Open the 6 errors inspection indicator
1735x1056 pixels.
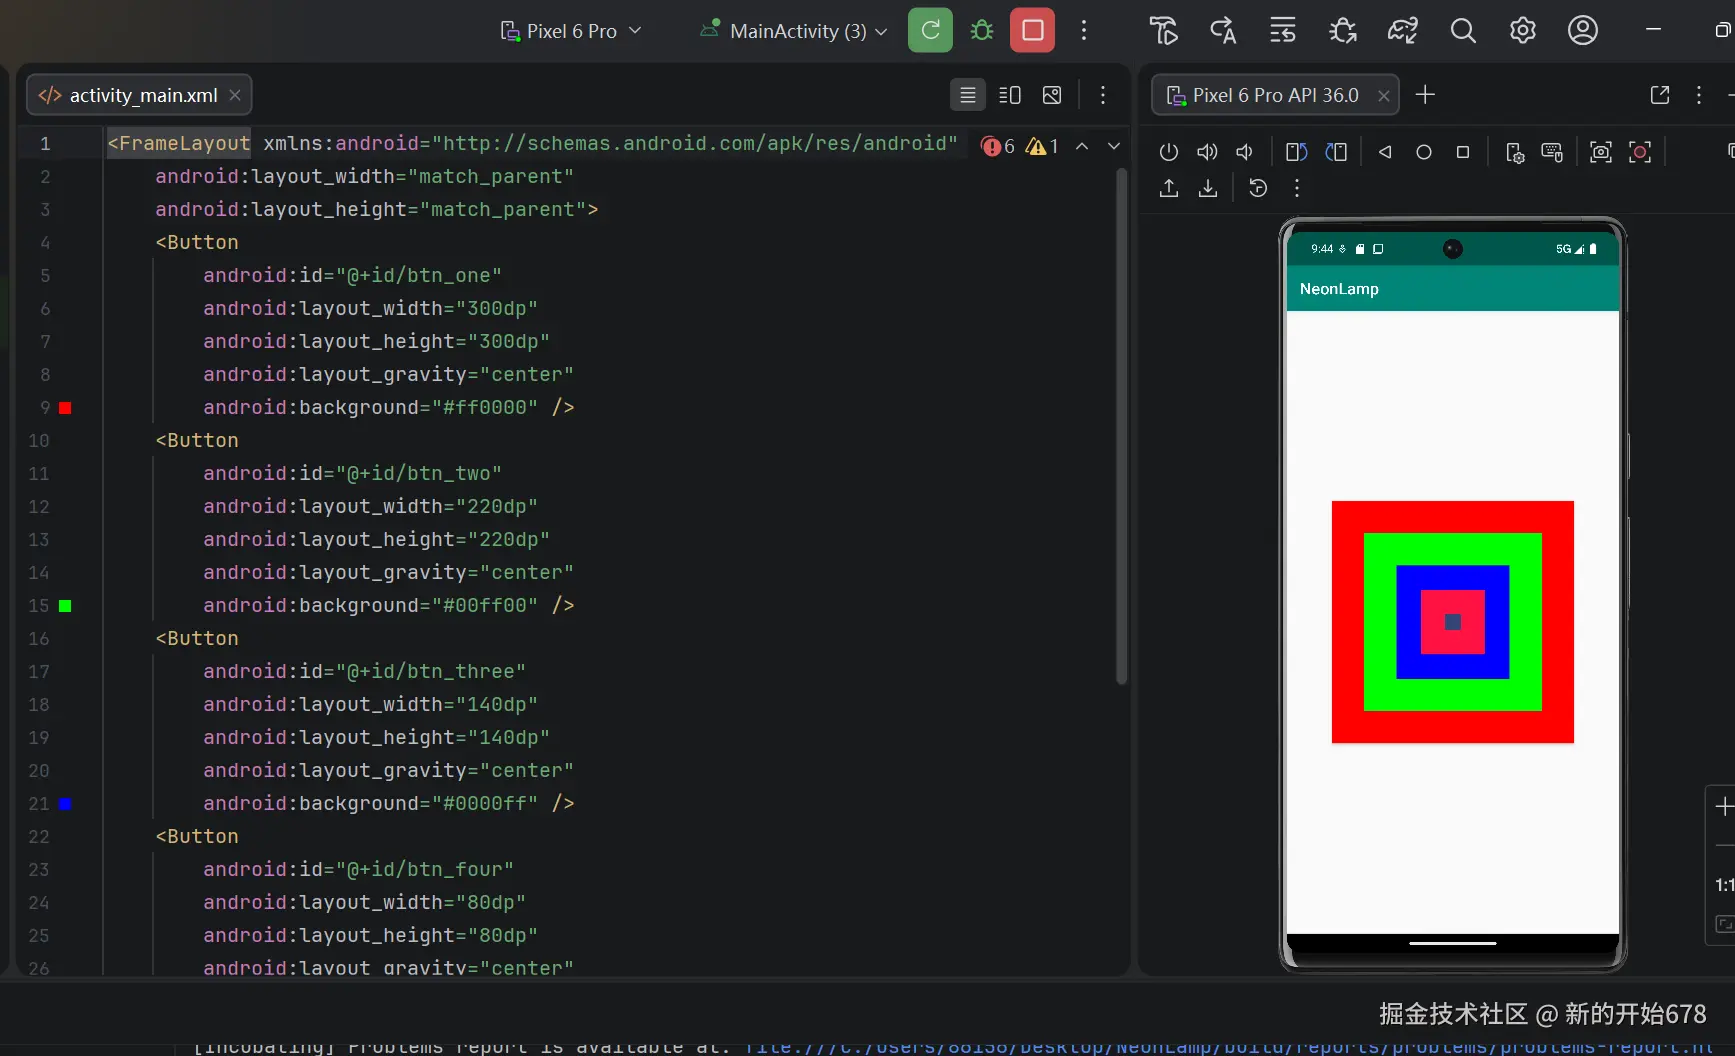point(998,146)
